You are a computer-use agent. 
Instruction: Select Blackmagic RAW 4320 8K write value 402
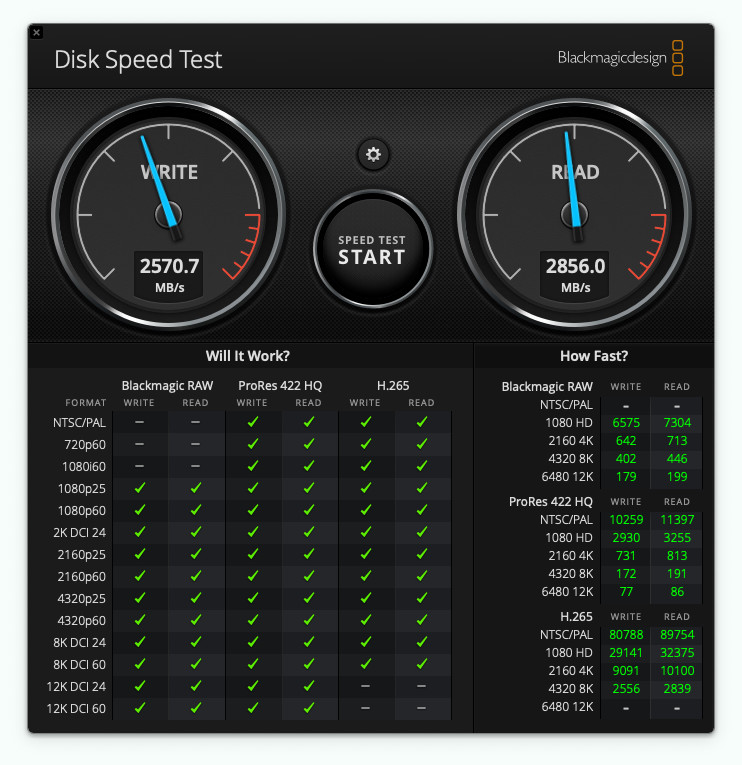click(x=626, y=459)
